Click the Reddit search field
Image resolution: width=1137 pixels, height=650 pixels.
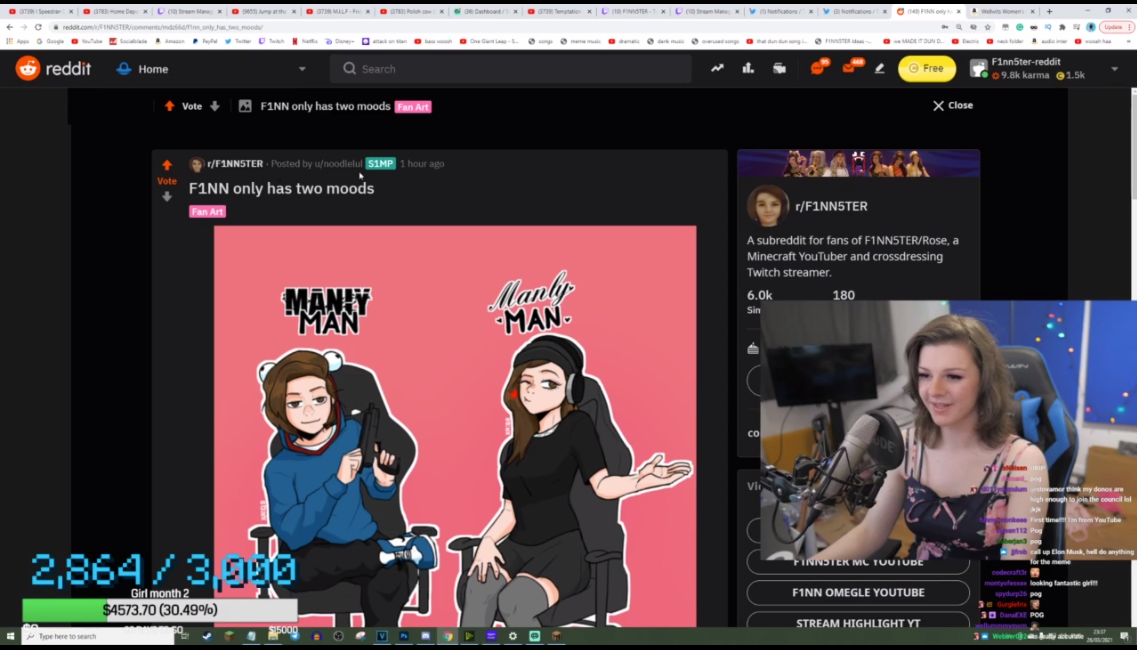pos(510,69)
